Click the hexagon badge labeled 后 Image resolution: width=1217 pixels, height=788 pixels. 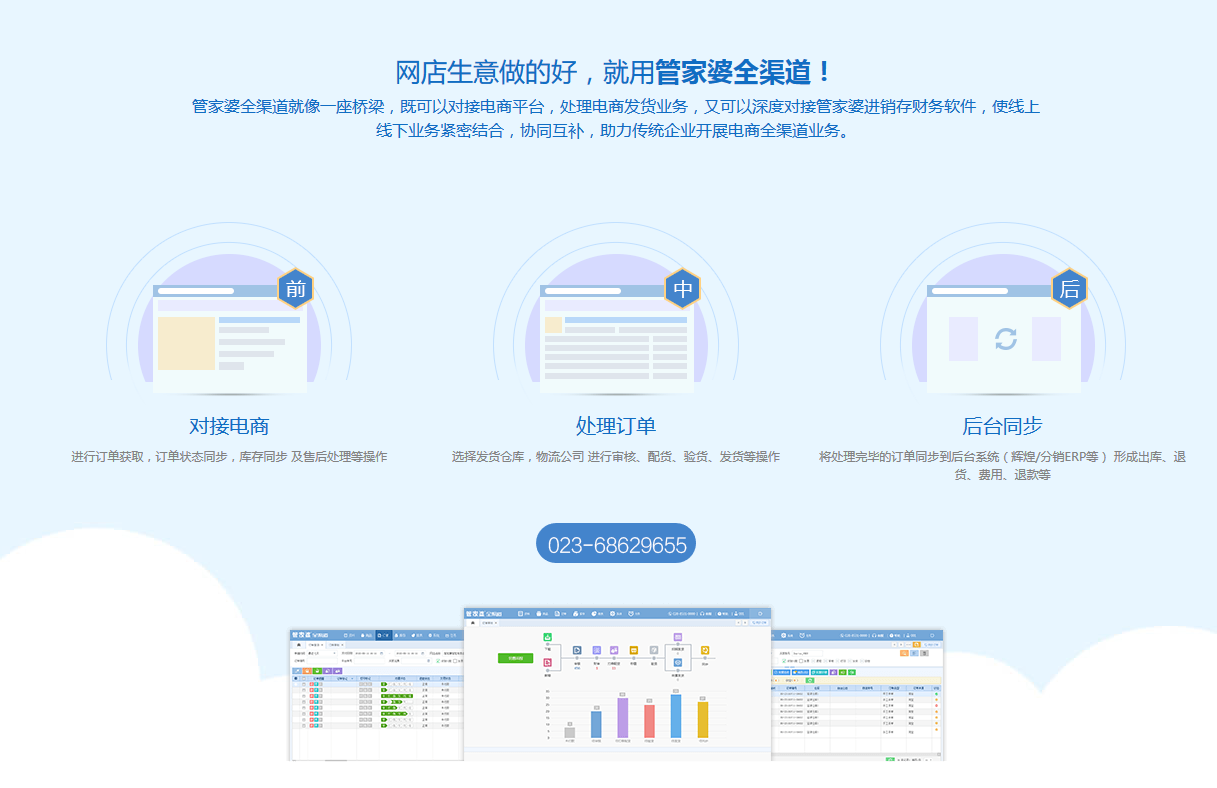tap(1069, 289)
